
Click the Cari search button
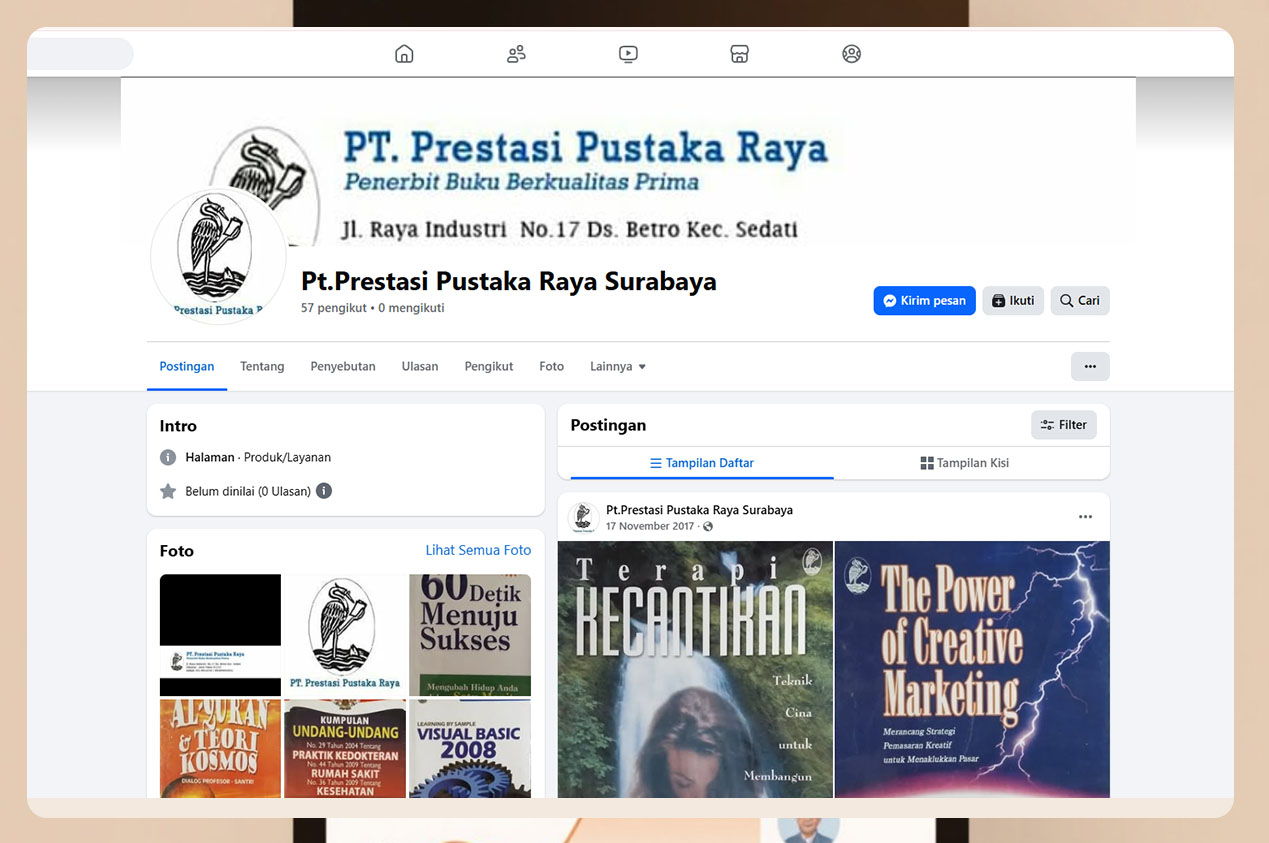1080,301
